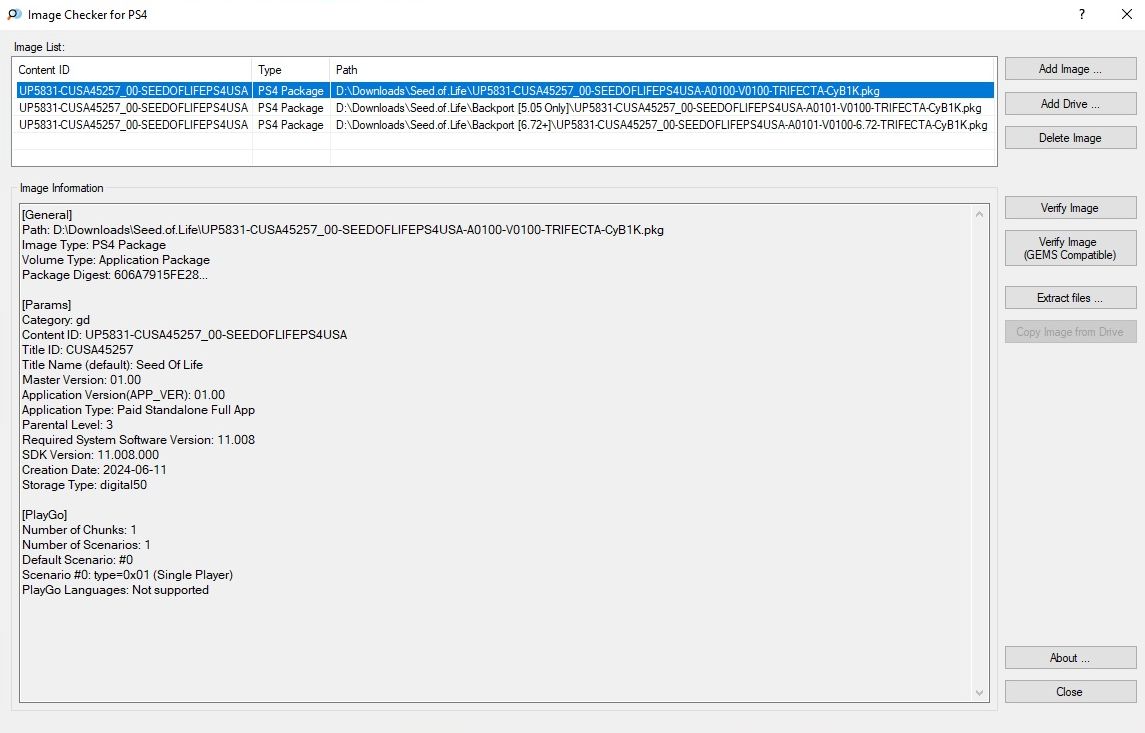
Task: Click the Title ID: CUSA45257 line
Action: [x=77, y=350]
